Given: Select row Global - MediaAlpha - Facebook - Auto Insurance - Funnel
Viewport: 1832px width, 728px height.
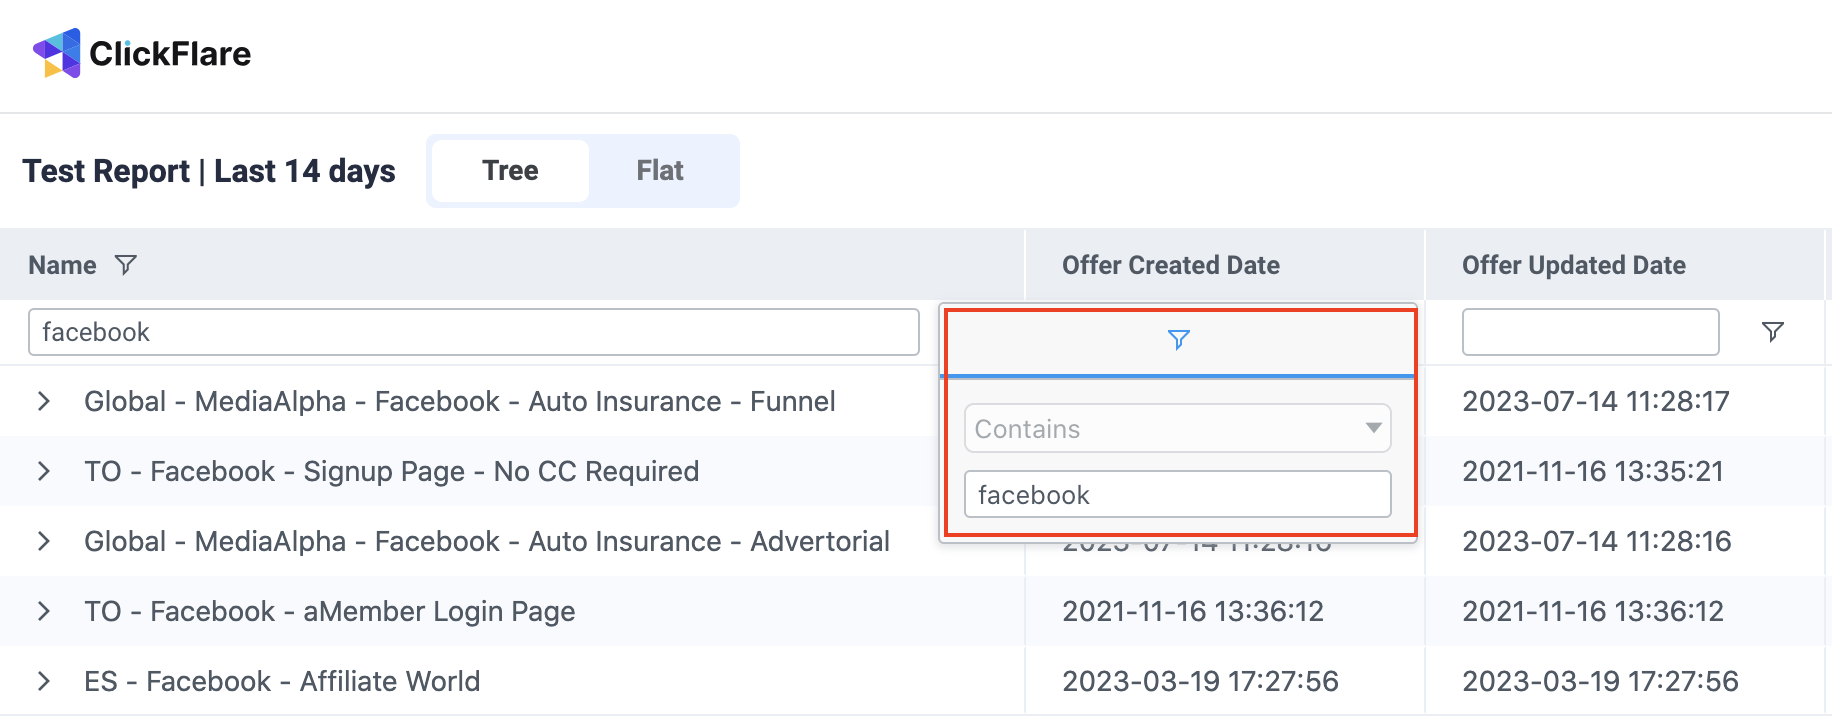Looking at the screenshot, I should click(460, 401).
